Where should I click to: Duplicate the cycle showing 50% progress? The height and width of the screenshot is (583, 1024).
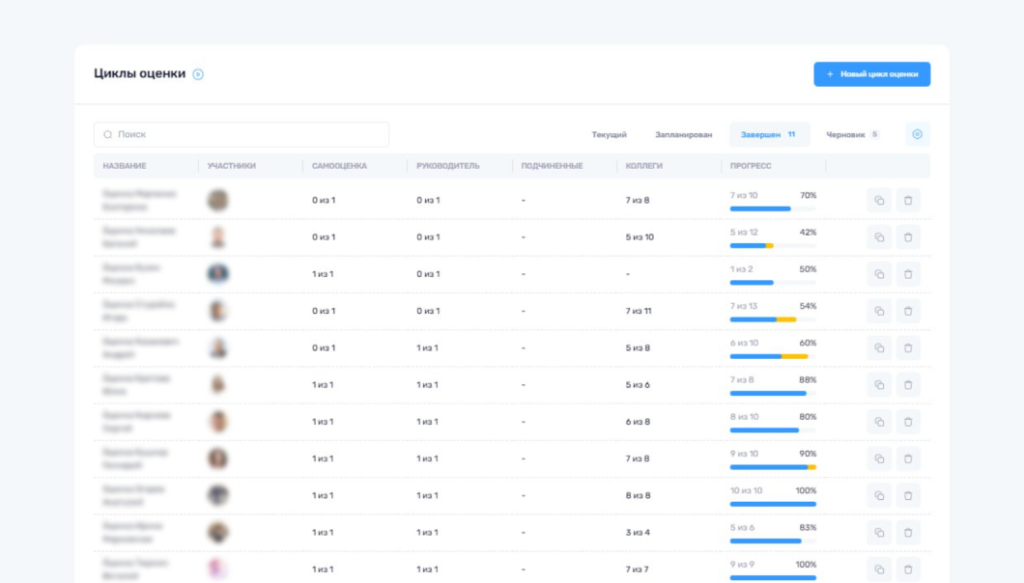click(879, 274)
